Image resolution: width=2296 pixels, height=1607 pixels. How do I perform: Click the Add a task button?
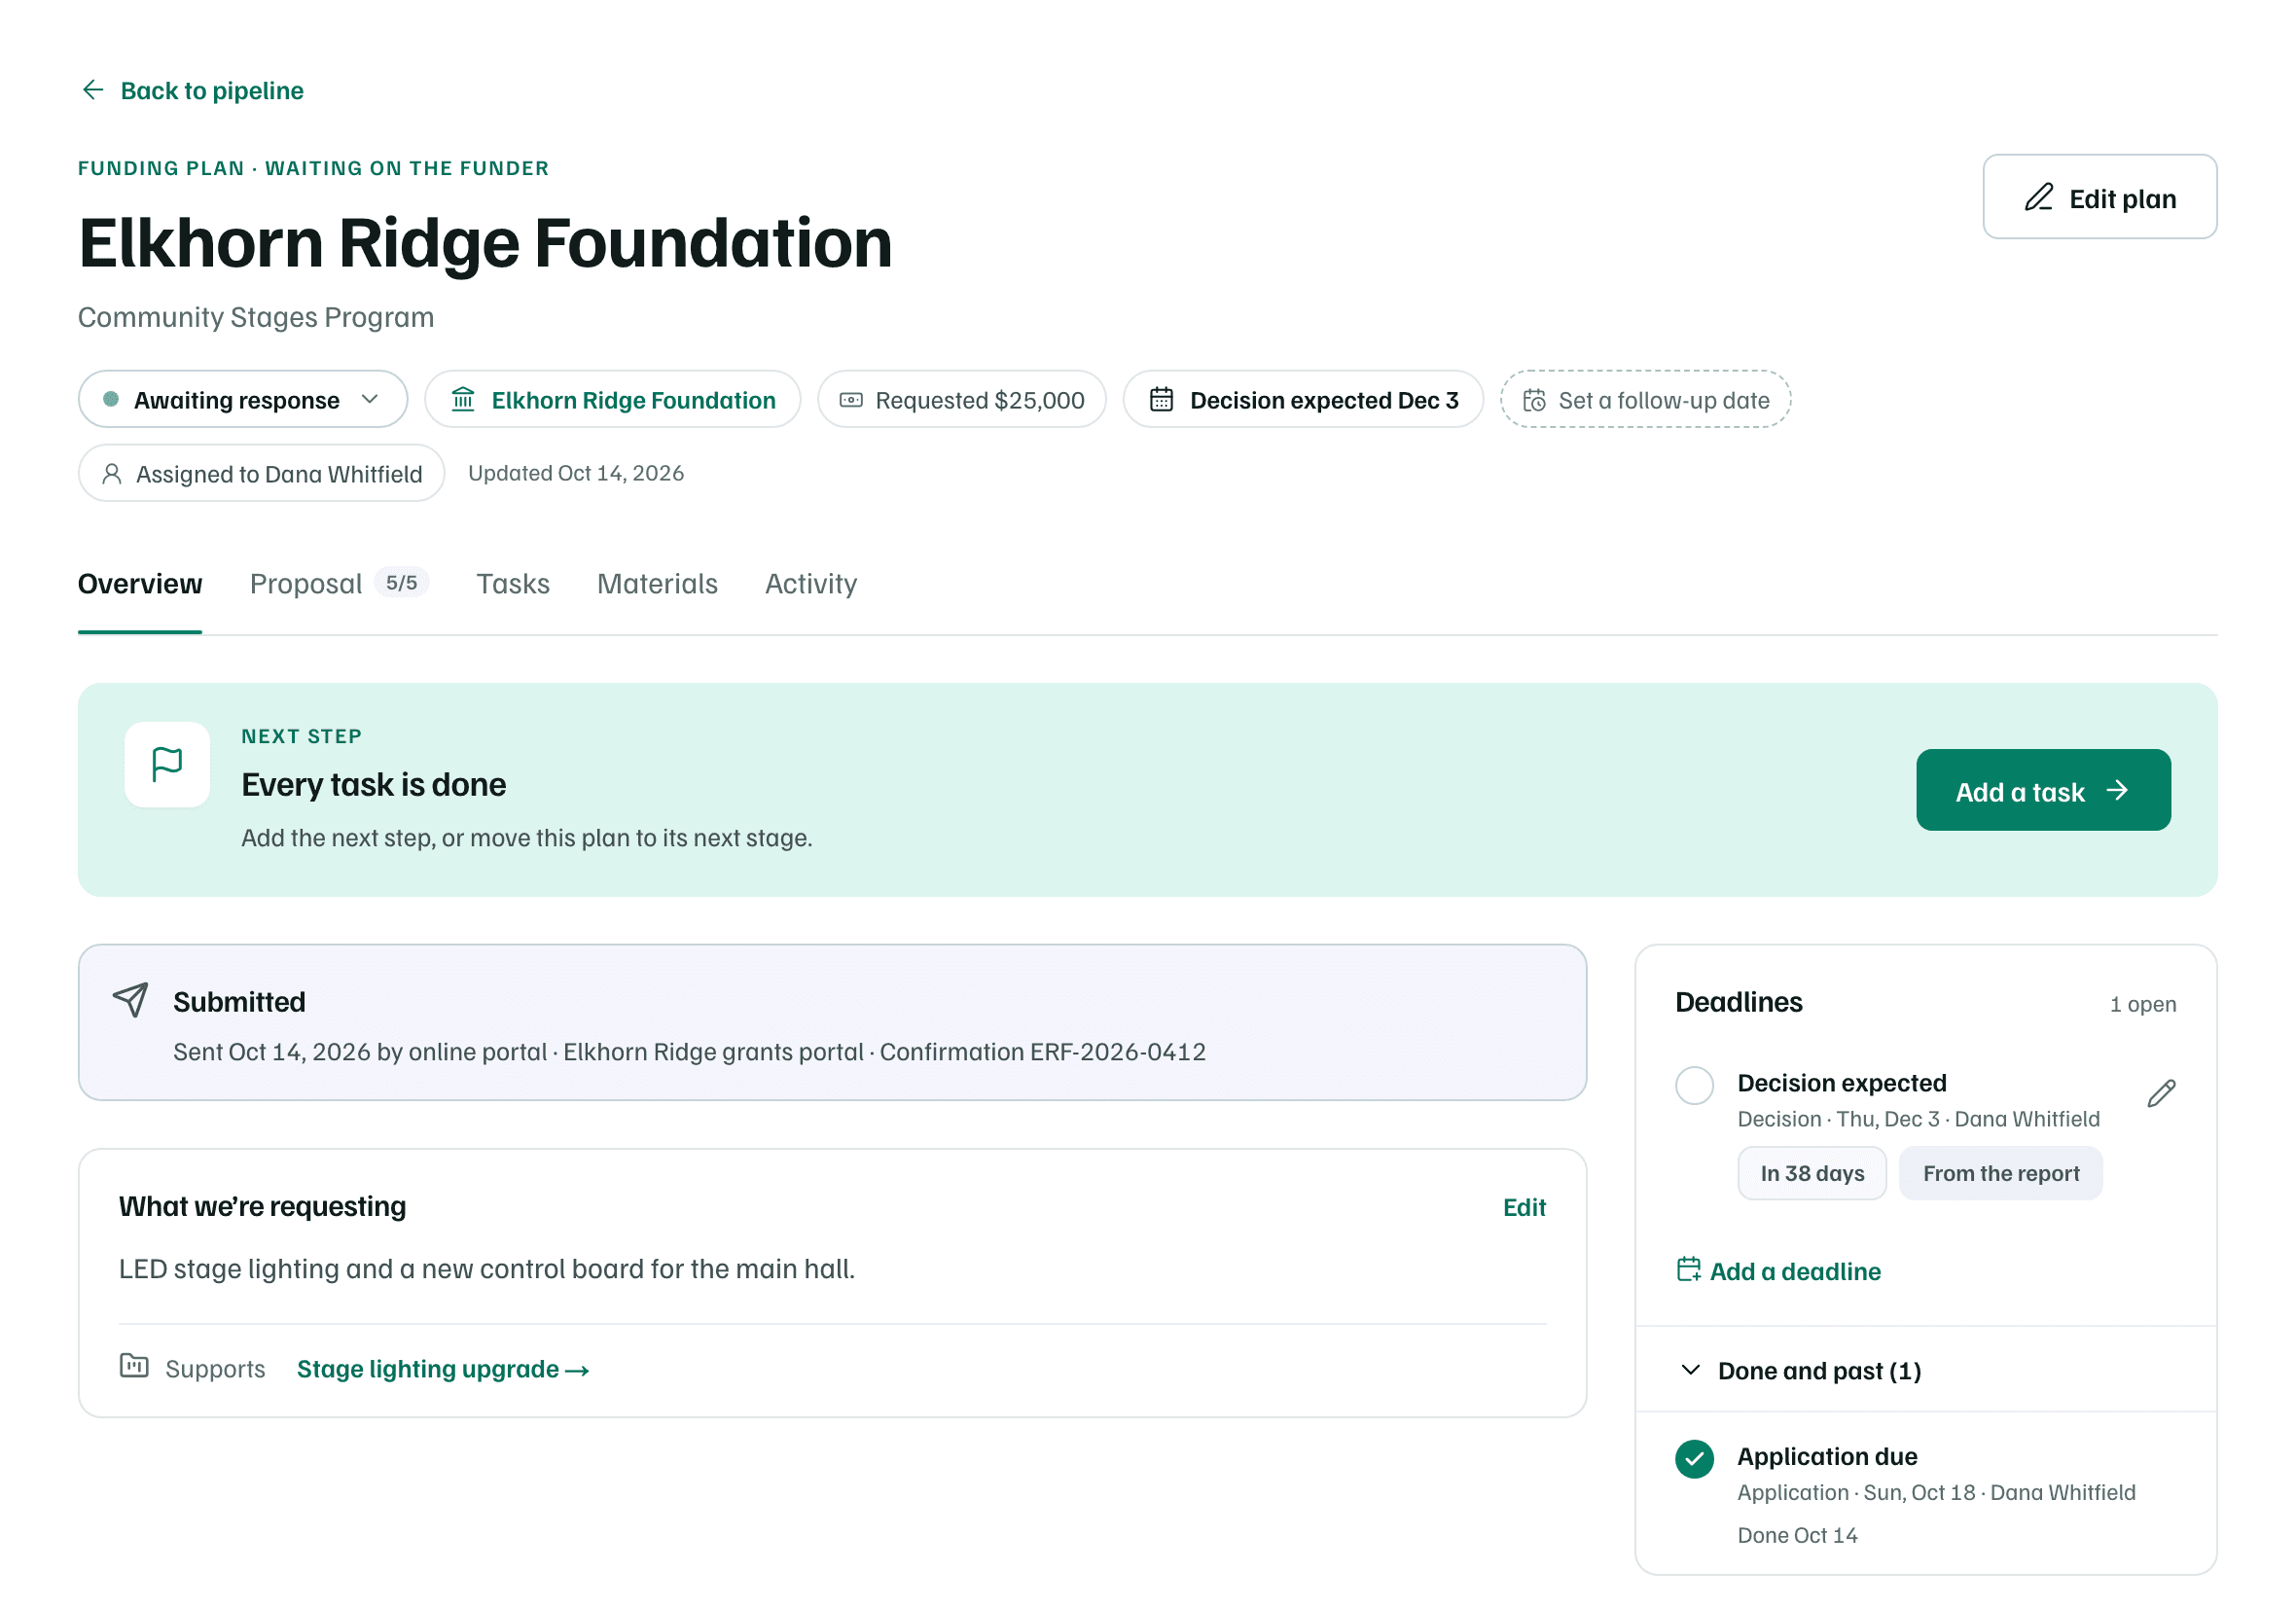(x=2043, y=790)
